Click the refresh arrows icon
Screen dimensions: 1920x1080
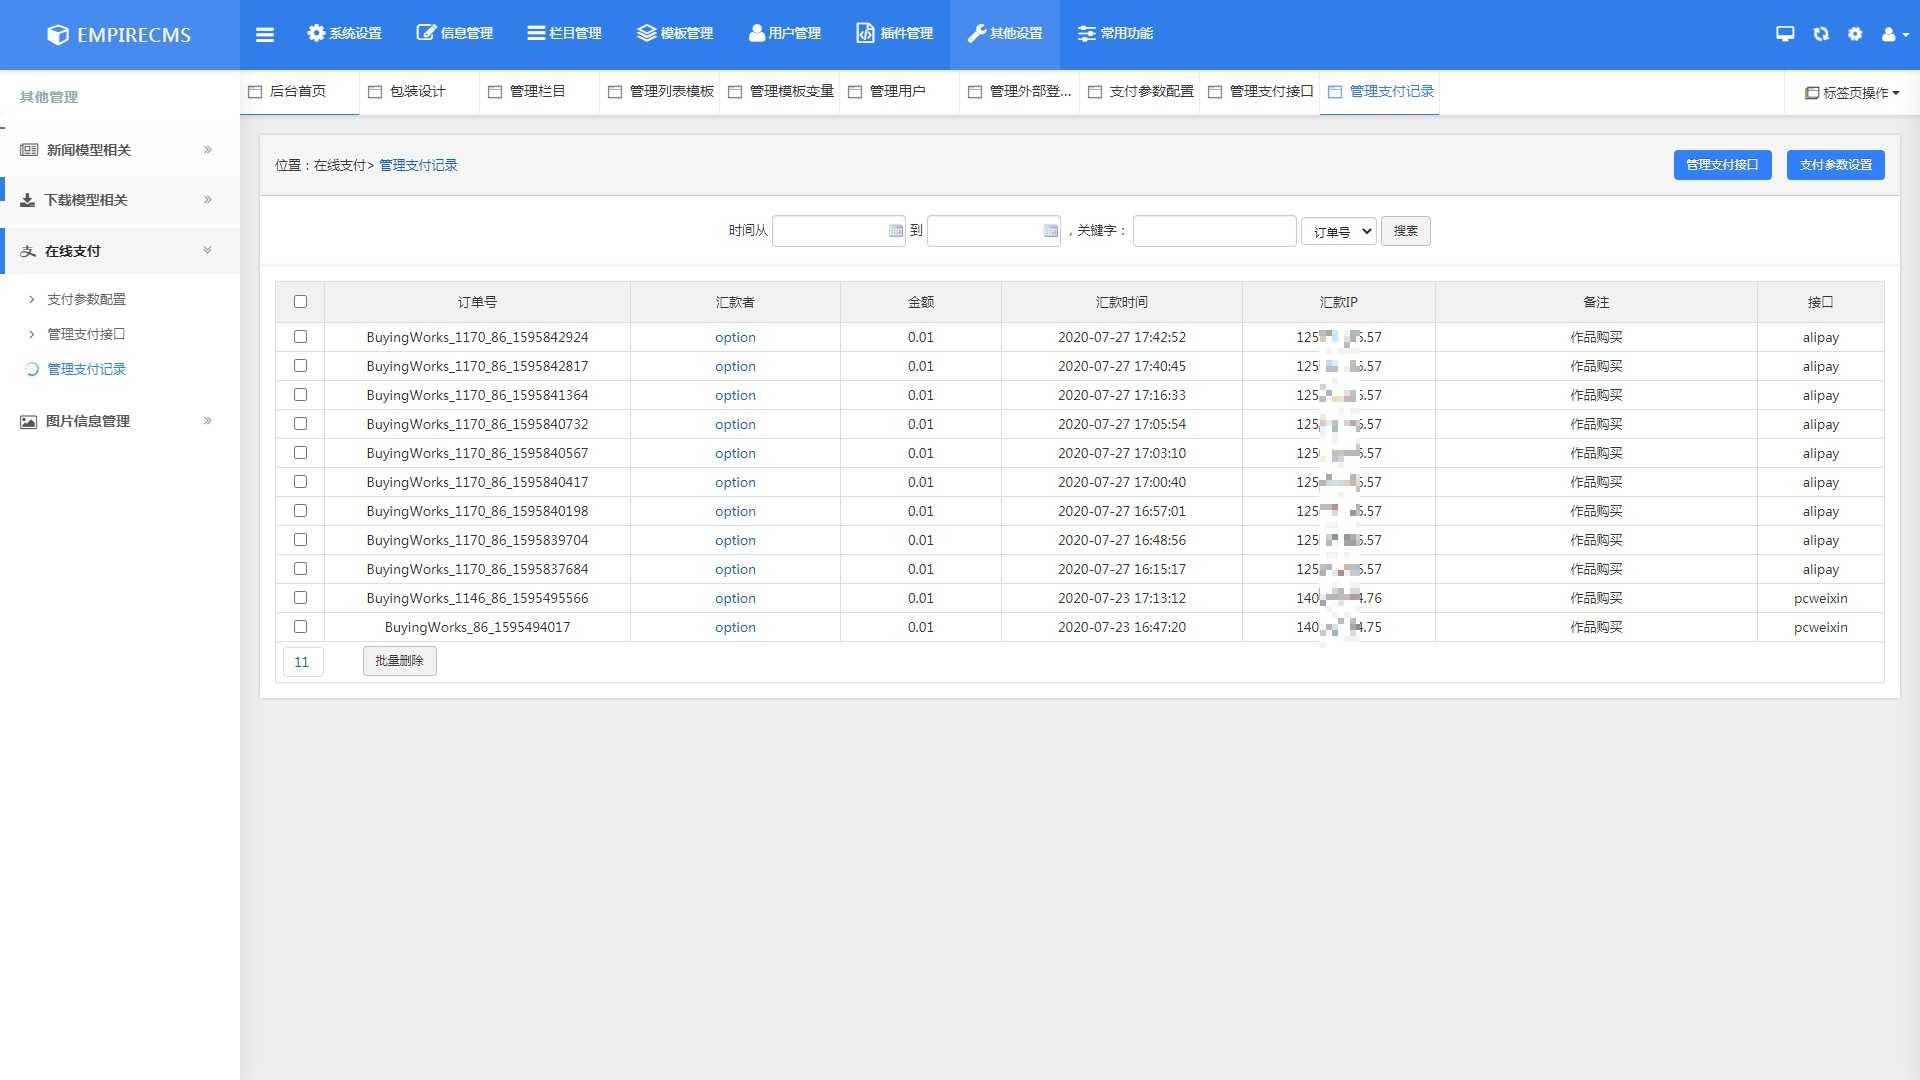click(x=1821, y=34)
